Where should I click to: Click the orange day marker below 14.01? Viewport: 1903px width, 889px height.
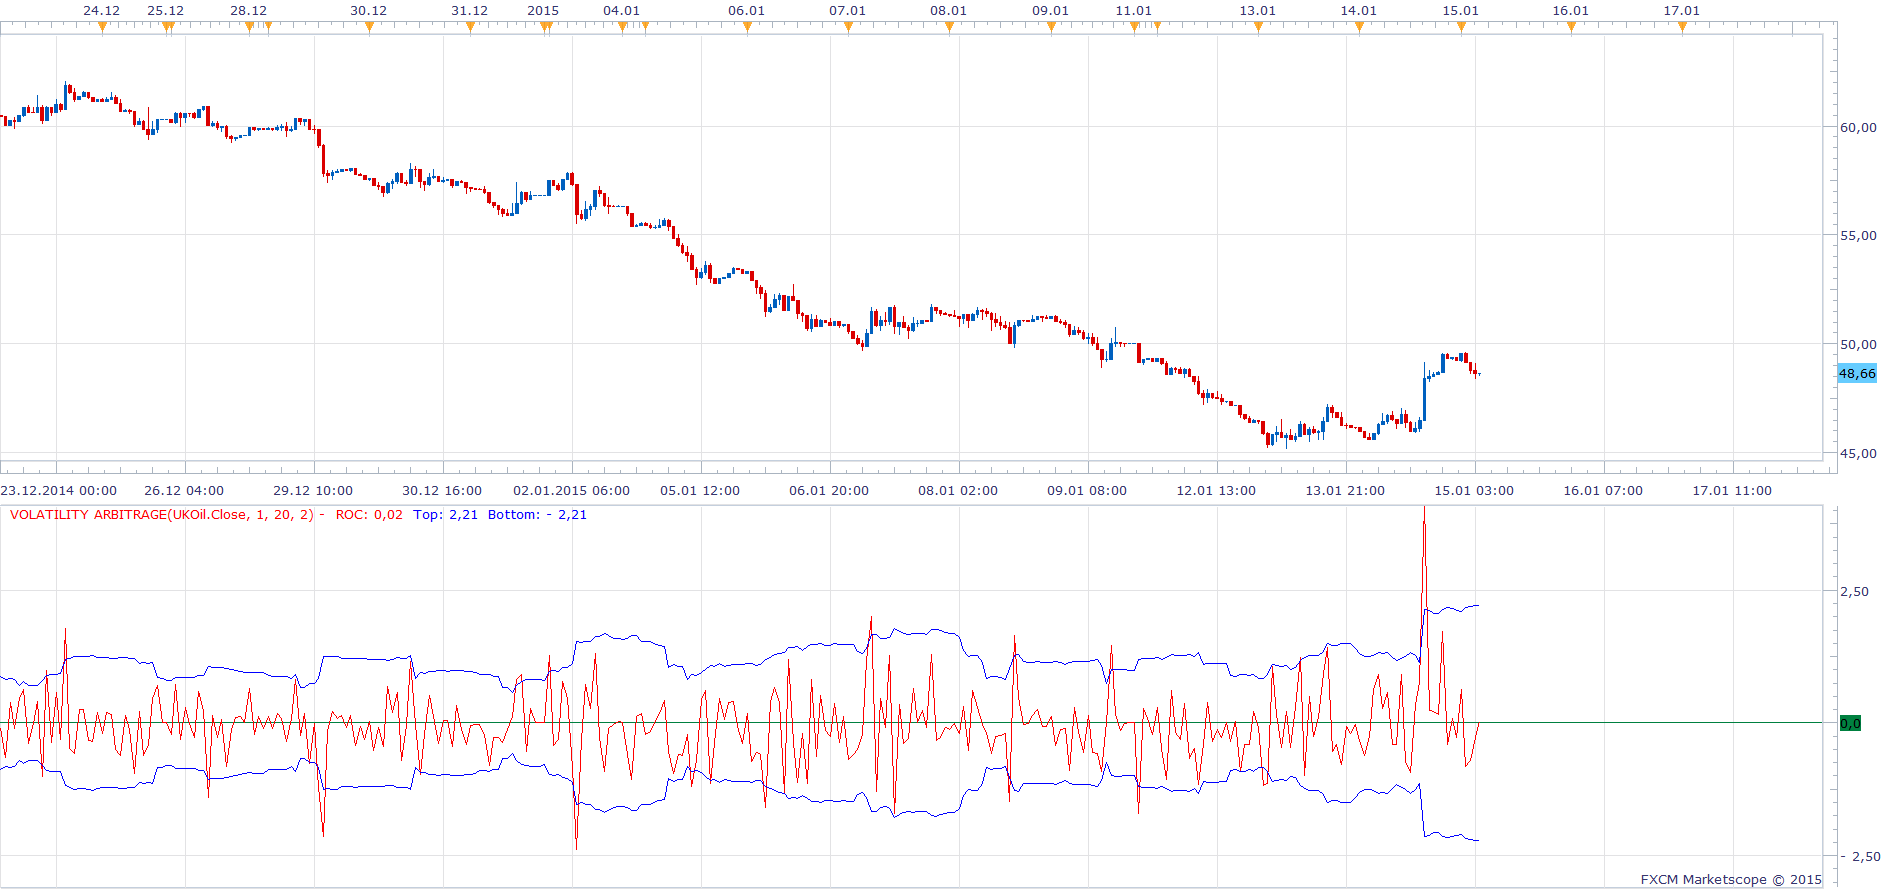tap(1359, 27)
